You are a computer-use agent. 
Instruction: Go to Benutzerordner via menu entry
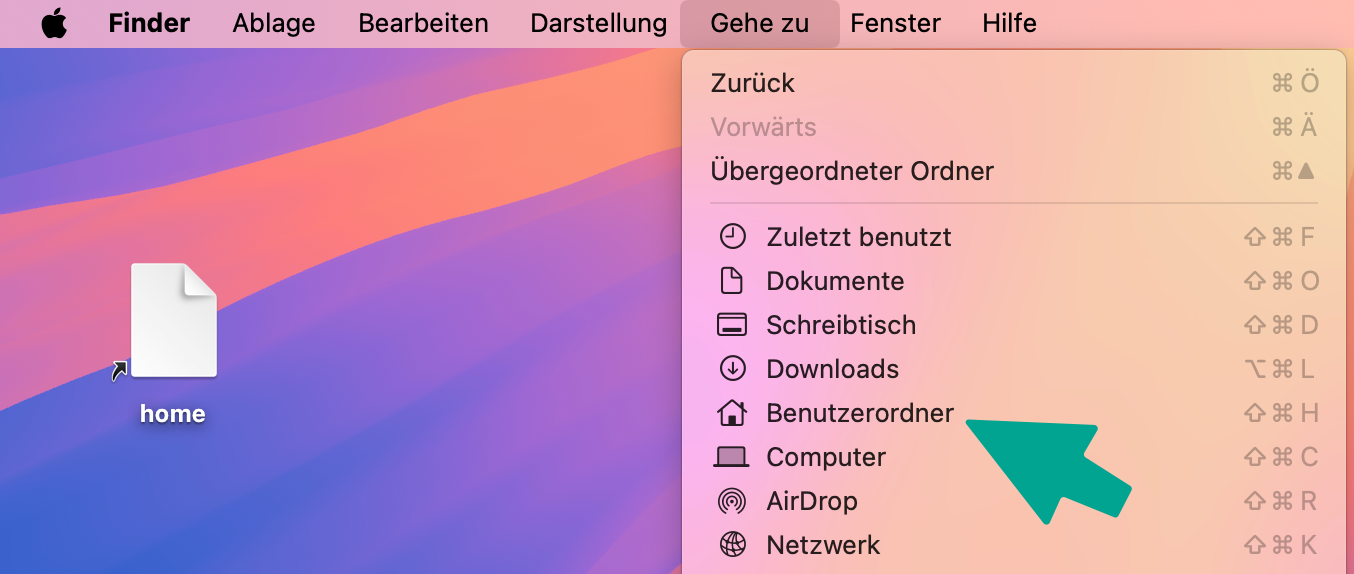(860, 413)
